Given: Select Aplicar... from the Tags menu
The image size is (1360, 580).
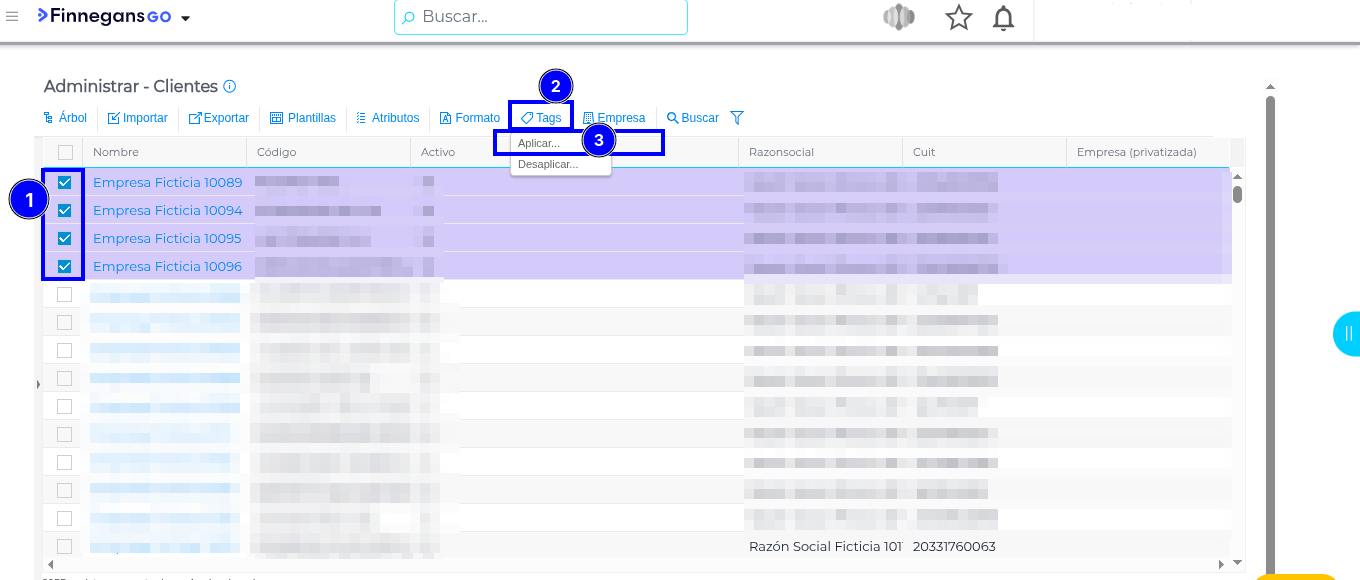Looking at the screenshot, I should [x=540, y=144].
